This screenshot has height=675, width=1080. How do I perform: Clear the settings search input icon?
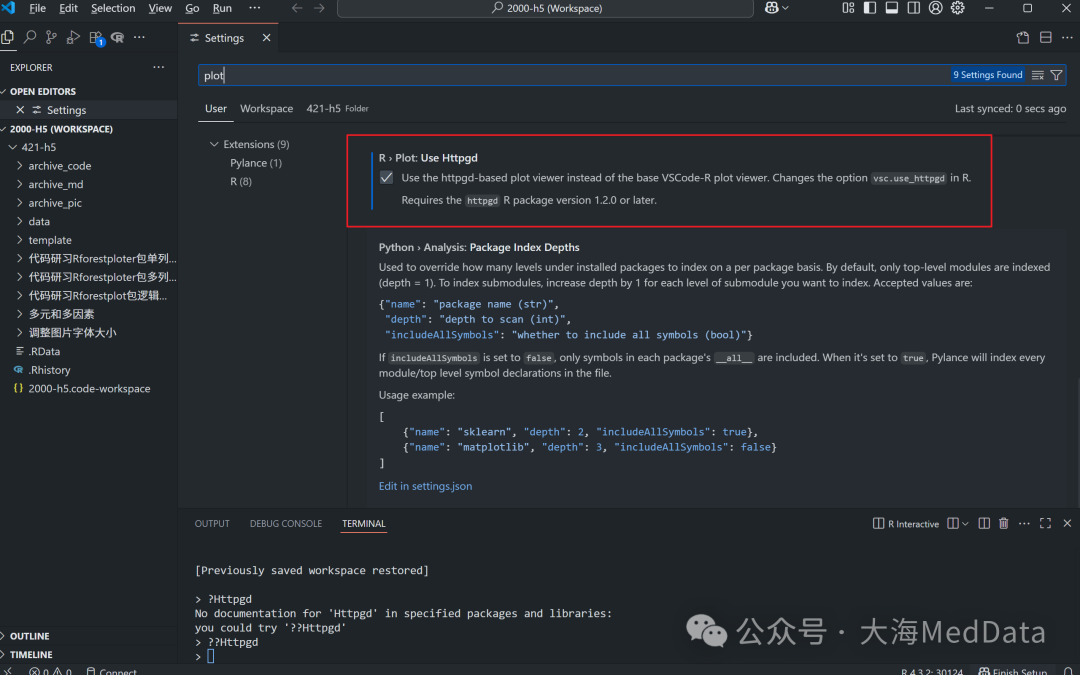1037,75
